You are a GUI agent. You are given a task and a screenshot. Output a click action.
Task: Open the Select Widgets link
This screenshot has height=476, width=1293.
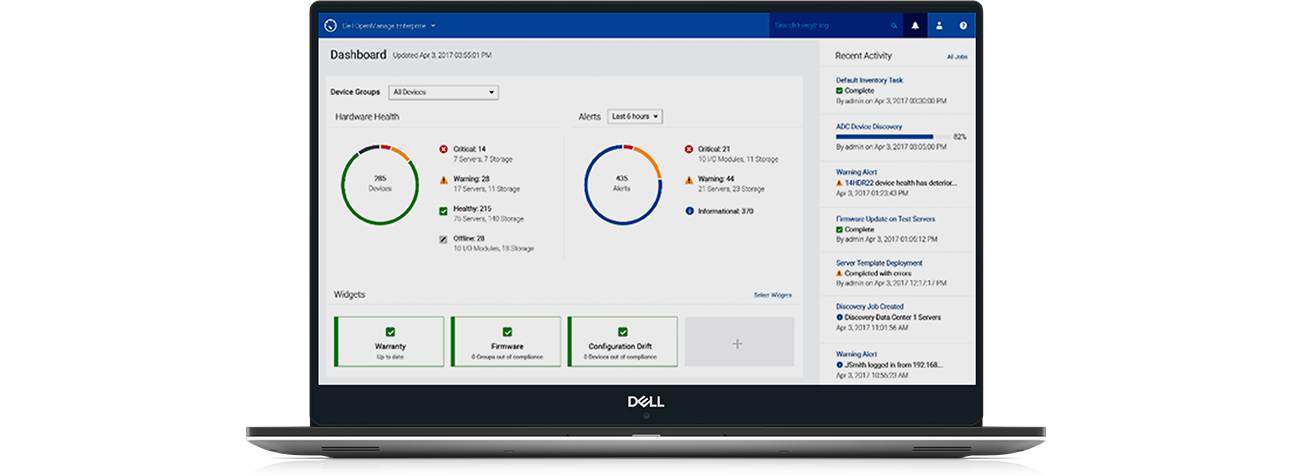click(x=773, y=295)
